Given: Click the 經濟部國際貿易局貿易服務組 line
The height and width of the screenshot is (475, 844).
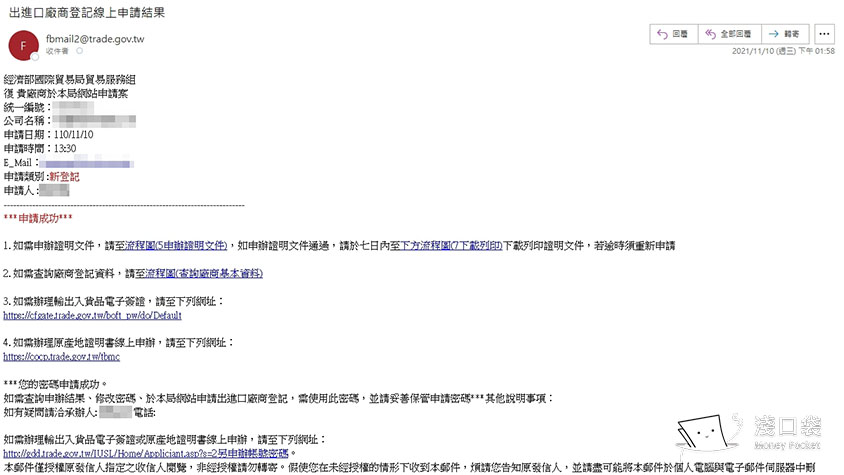Looking at the screenshot, I should [x=69, y=80].
